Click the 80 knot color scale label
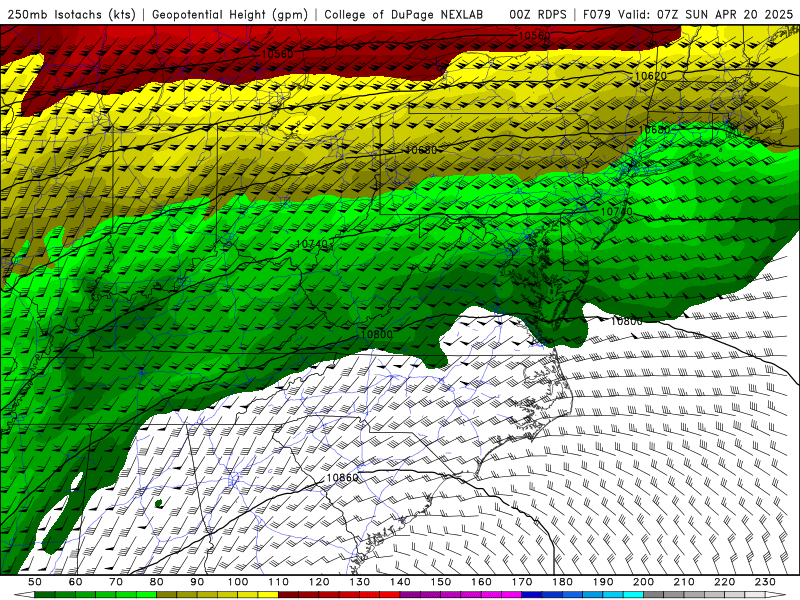Image resolution: width=800 pixels, height=600 pixels. click(x=157, y=582)
